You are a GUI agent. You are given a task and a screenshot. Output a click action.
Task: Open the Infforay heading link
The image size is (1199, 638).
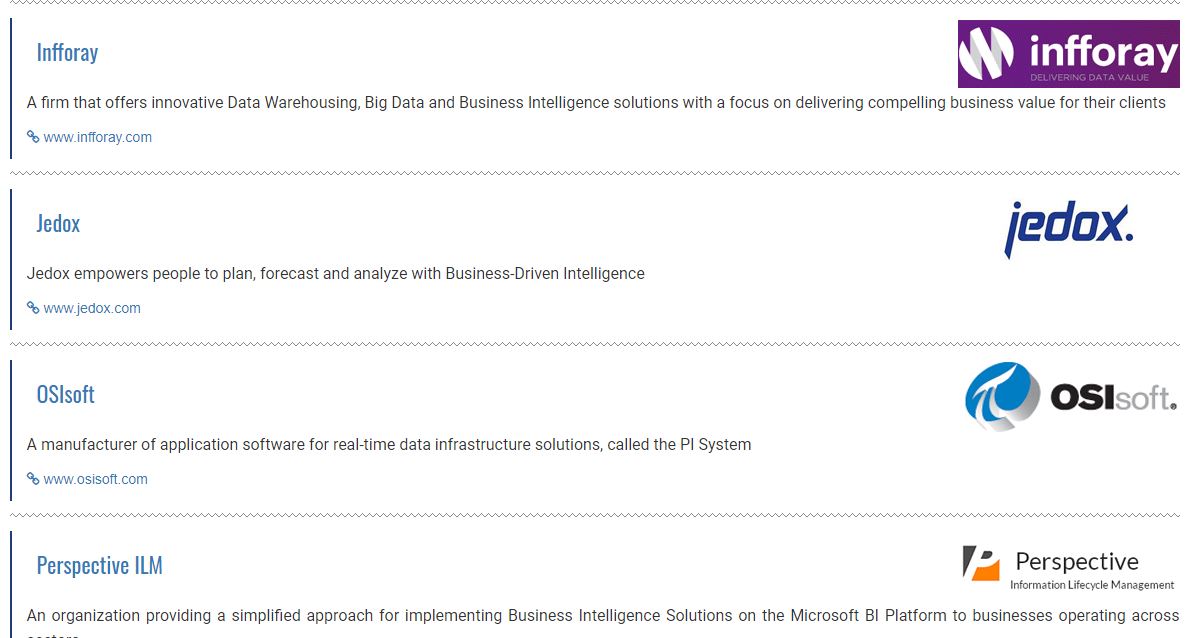67,52
